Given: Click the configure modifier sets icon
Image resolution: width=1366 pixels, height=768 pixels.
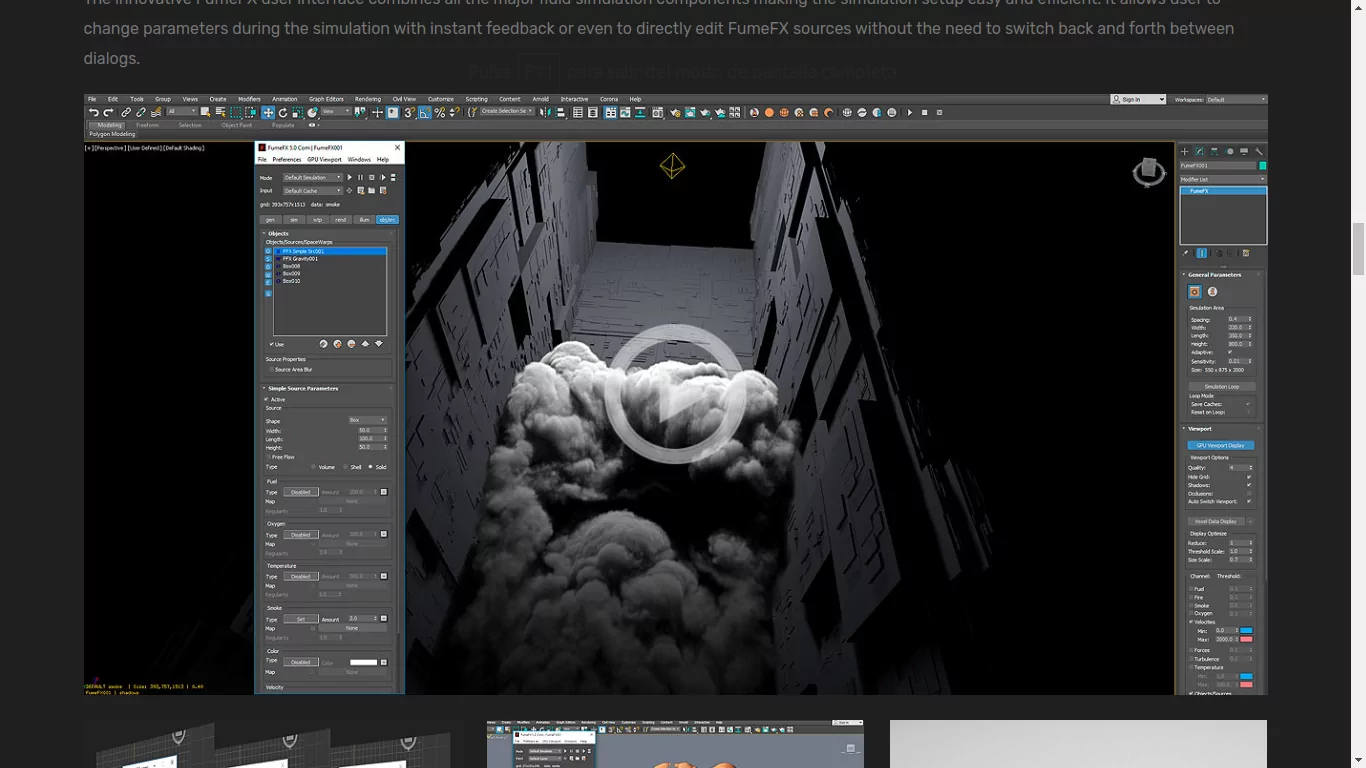Looking at the screenshot, I should click(1246, 253).
